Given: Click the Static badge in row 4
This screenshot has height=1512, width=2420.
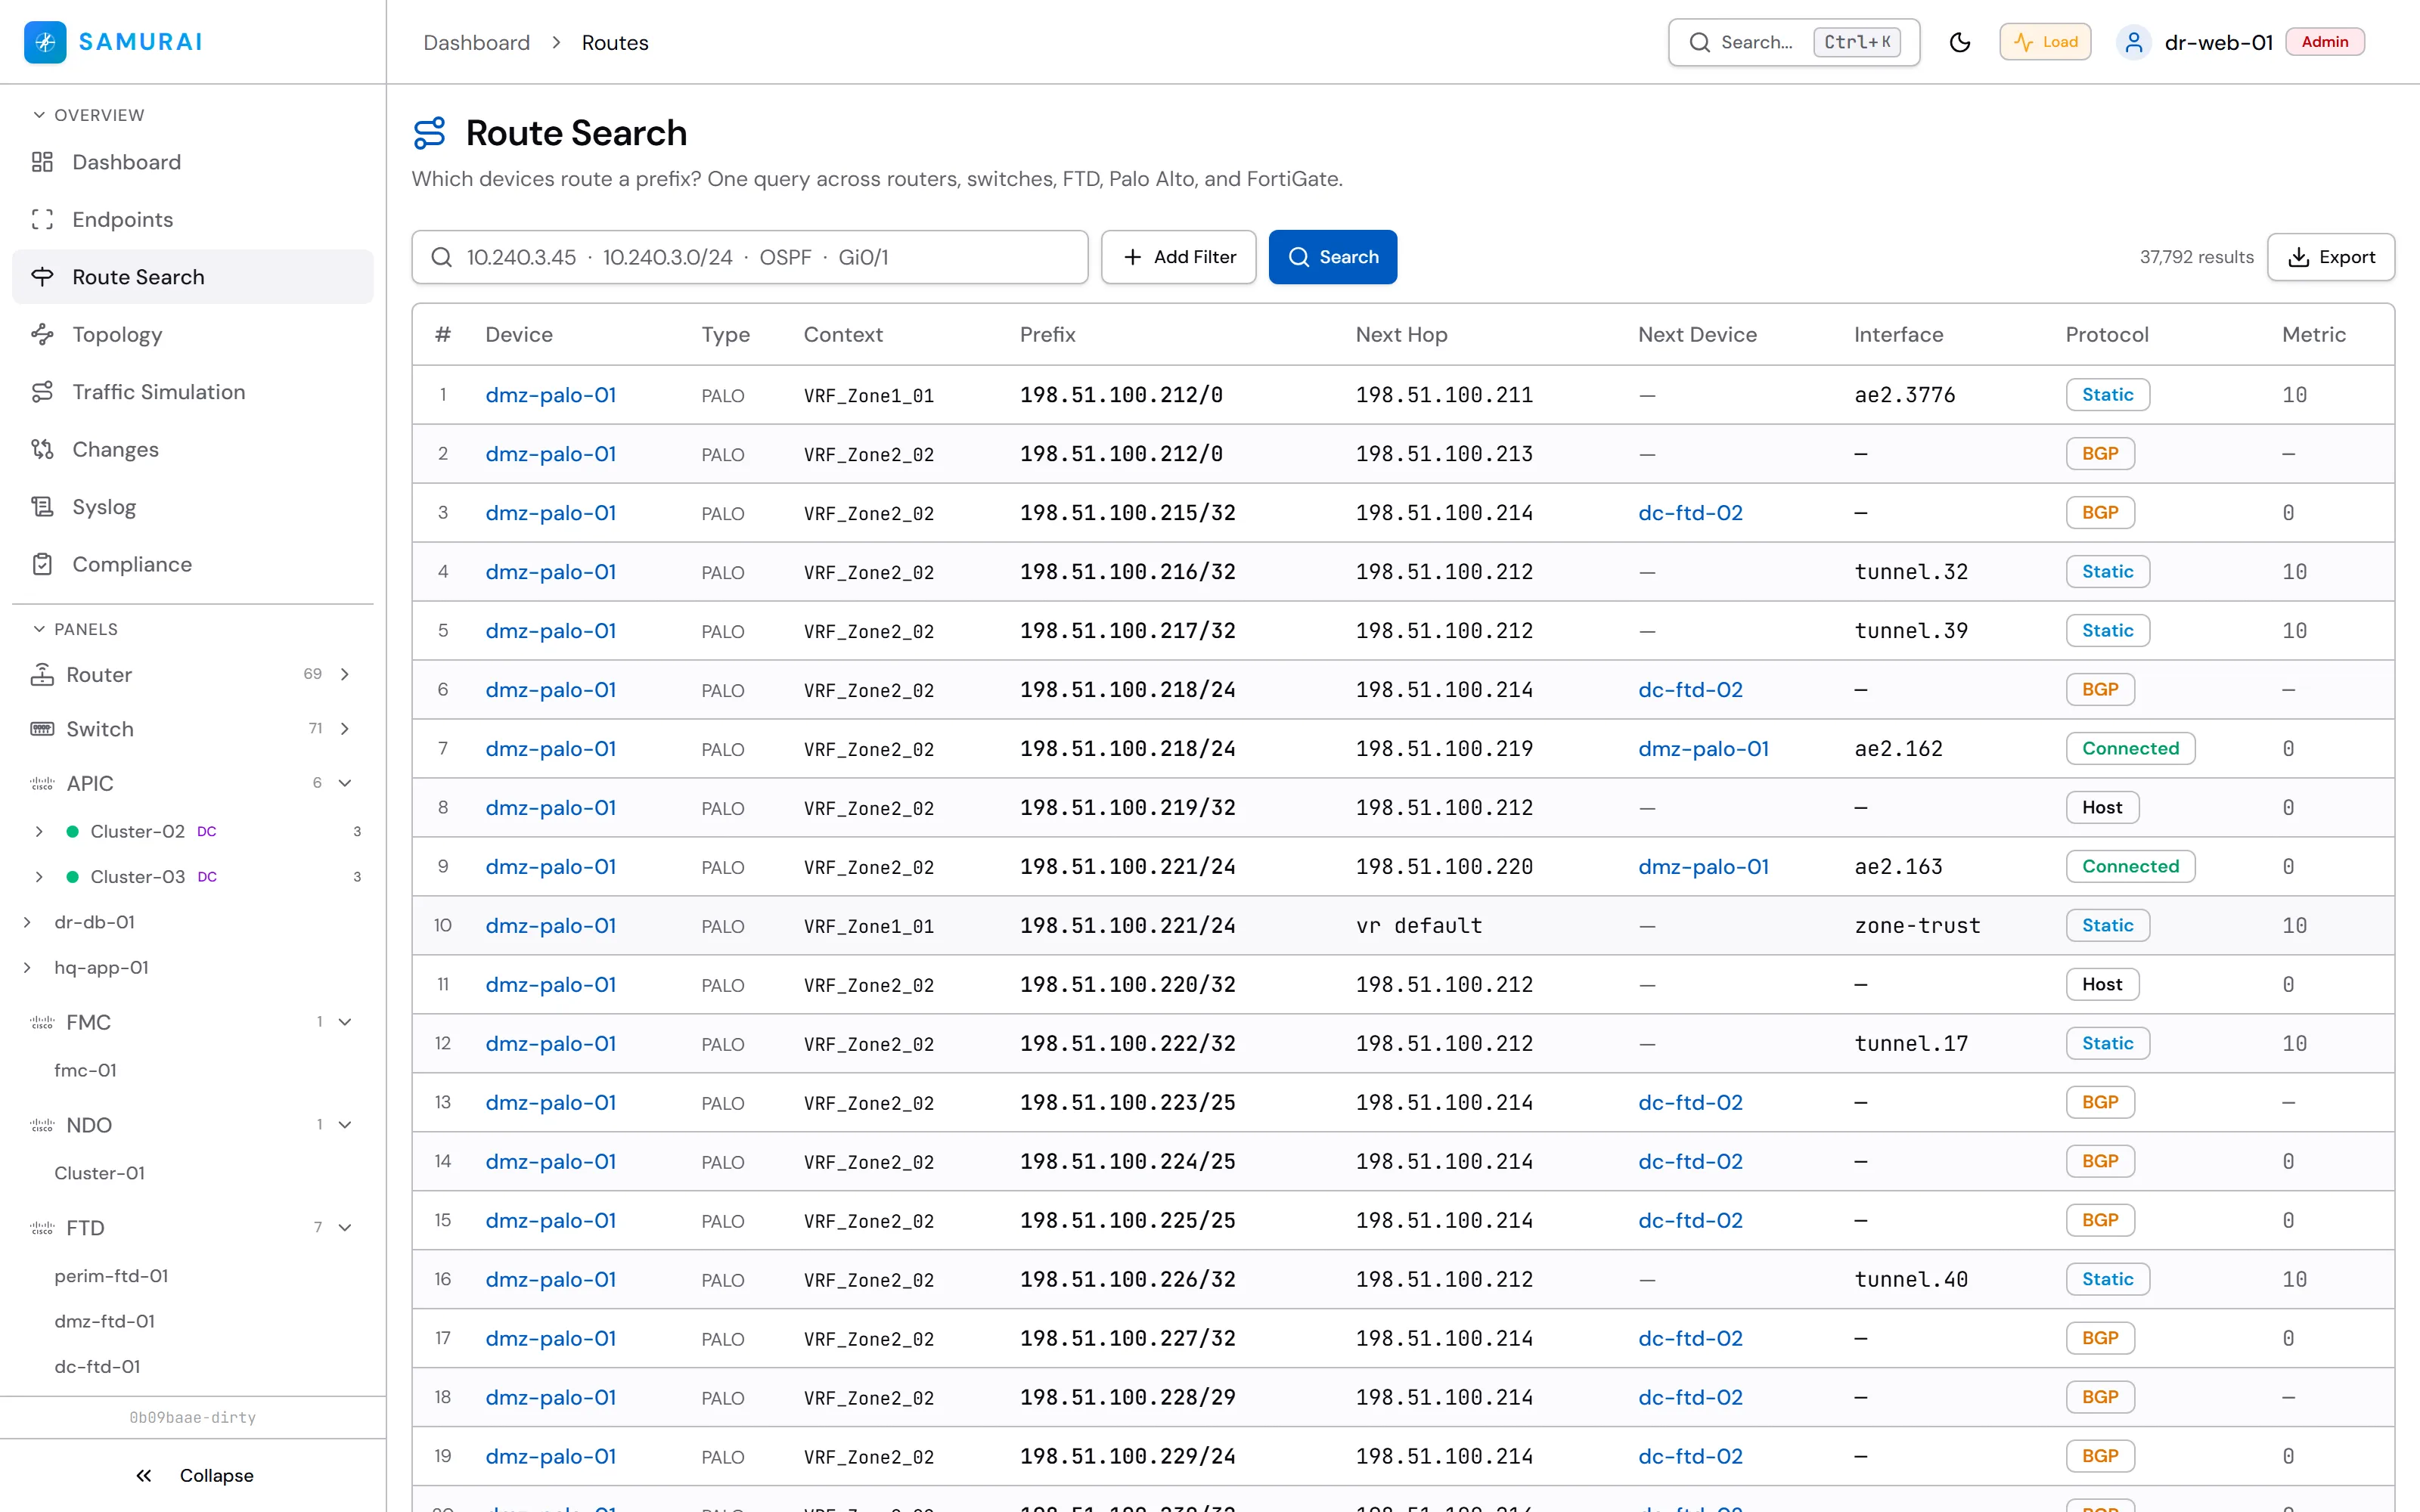Looking at the screenshot, I should [x=2107, y=572].
